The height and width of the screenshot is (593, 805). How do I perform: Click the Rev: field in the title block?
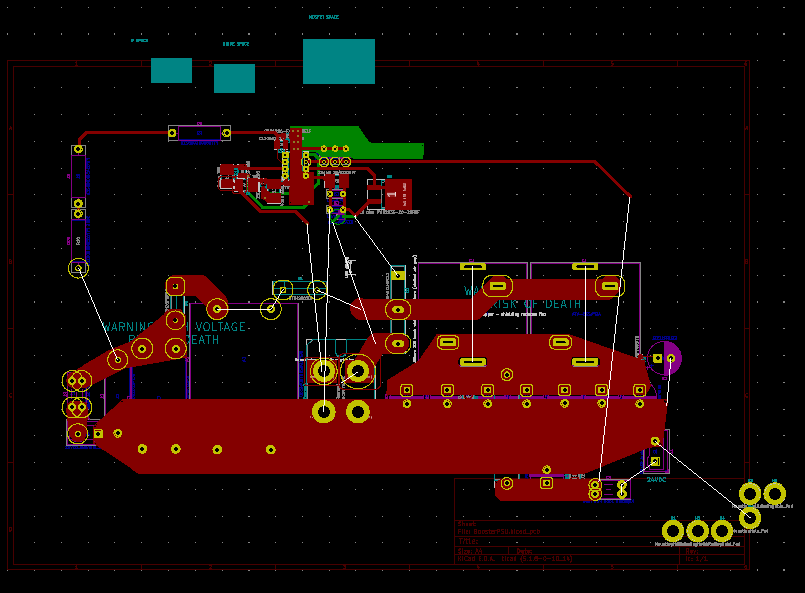click(x=692, y=551)
